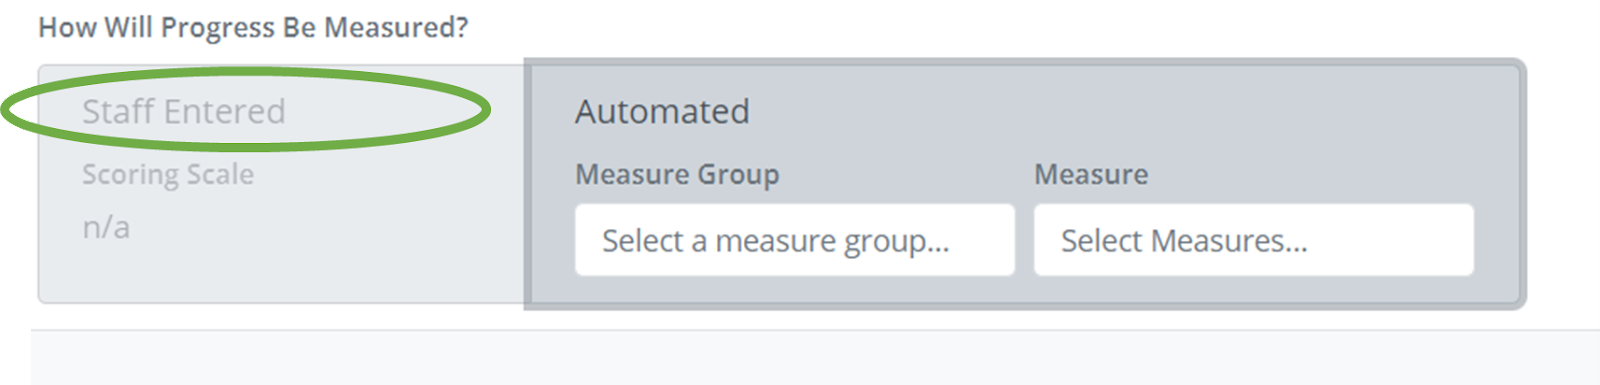Open the Select a measure group dropdown

coord(795,240)
